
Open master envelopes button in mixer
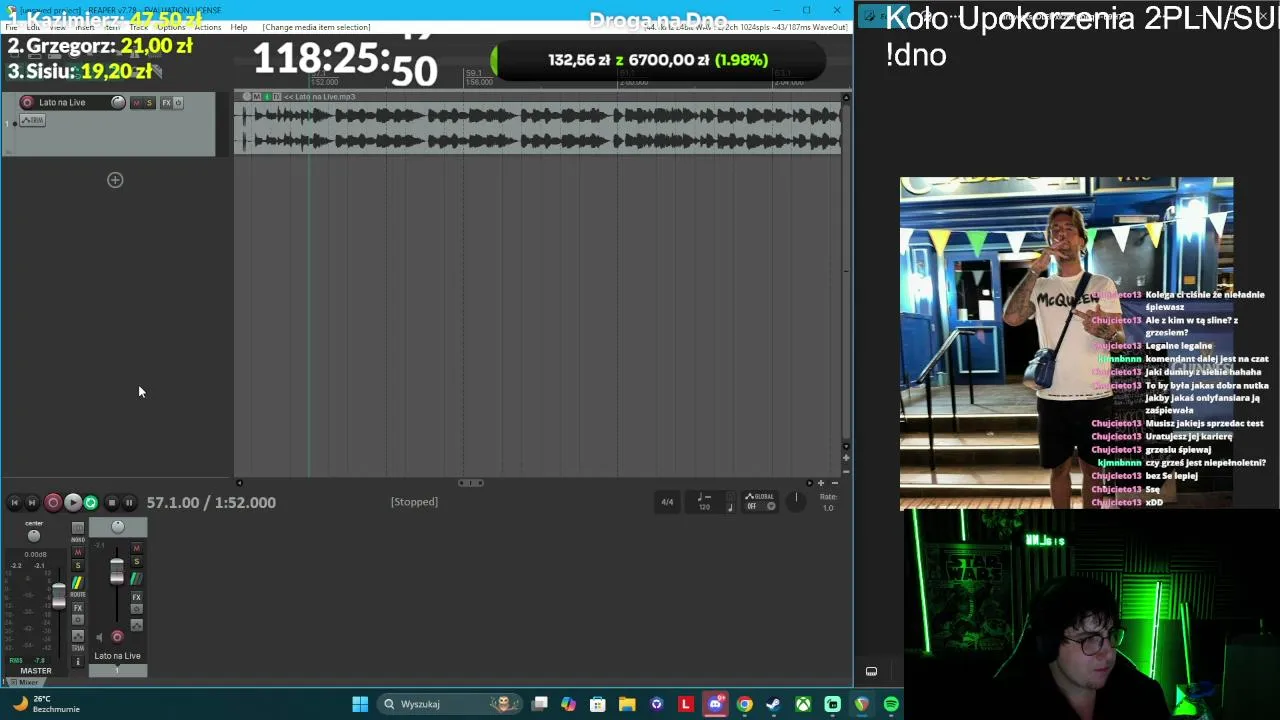[x=78, y=636]
